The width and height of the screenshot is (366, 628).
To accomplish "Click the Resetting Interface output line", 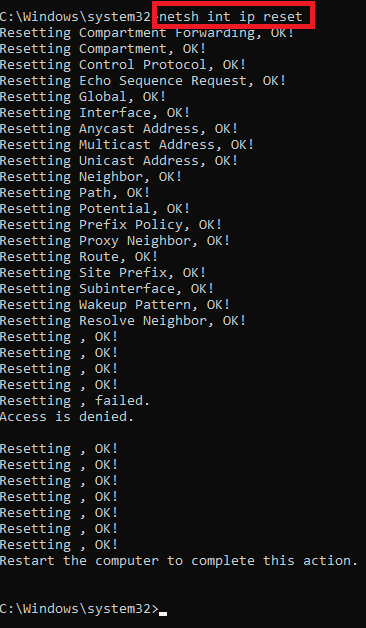I will point(95,113).
